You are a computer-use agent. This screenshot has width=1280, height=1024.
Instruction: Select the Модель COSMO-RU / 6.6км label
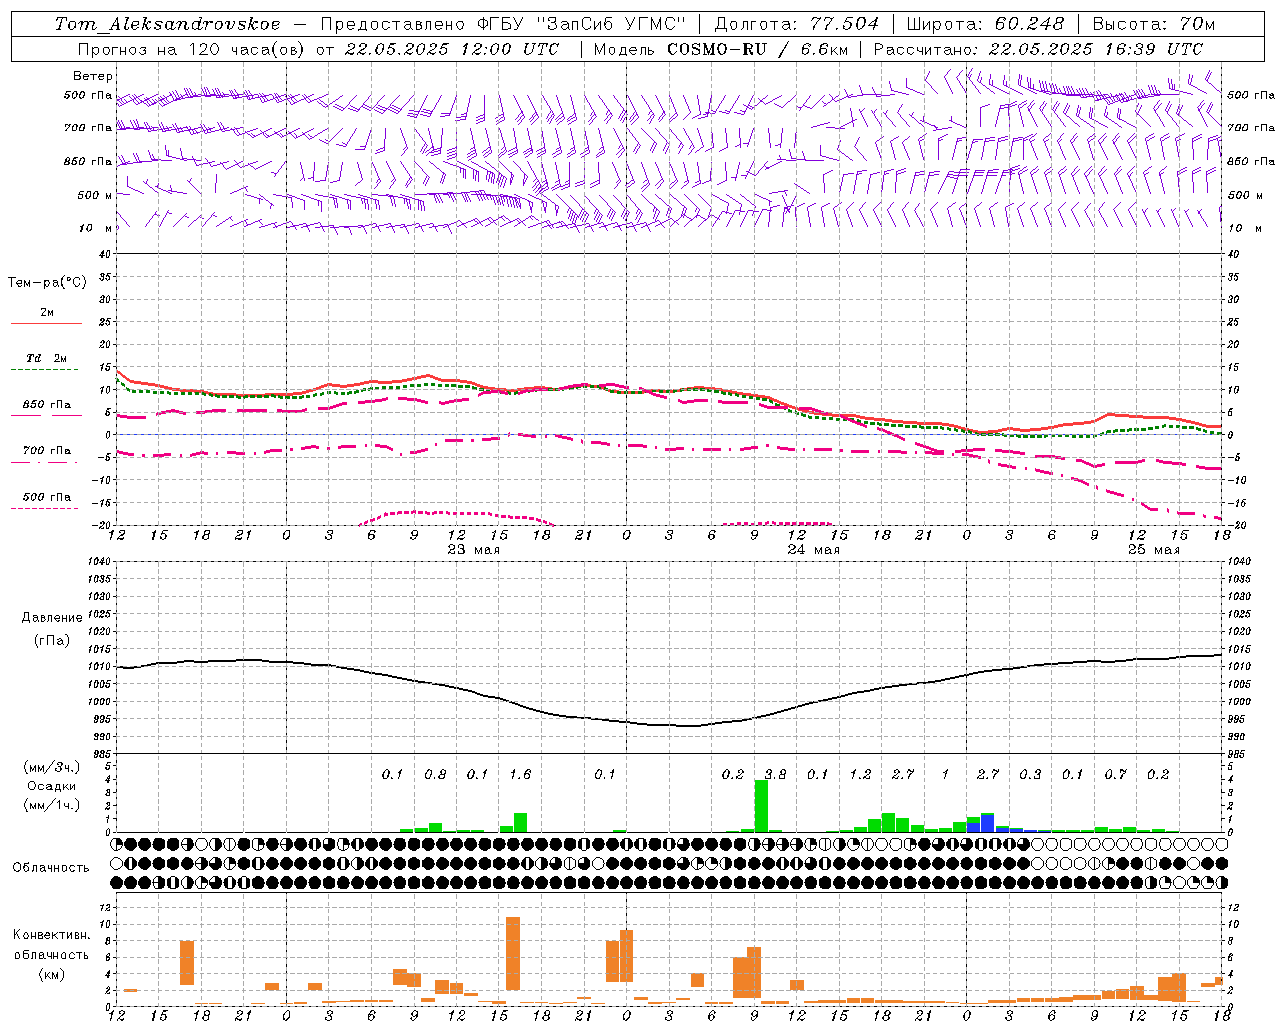coord(721,48)
